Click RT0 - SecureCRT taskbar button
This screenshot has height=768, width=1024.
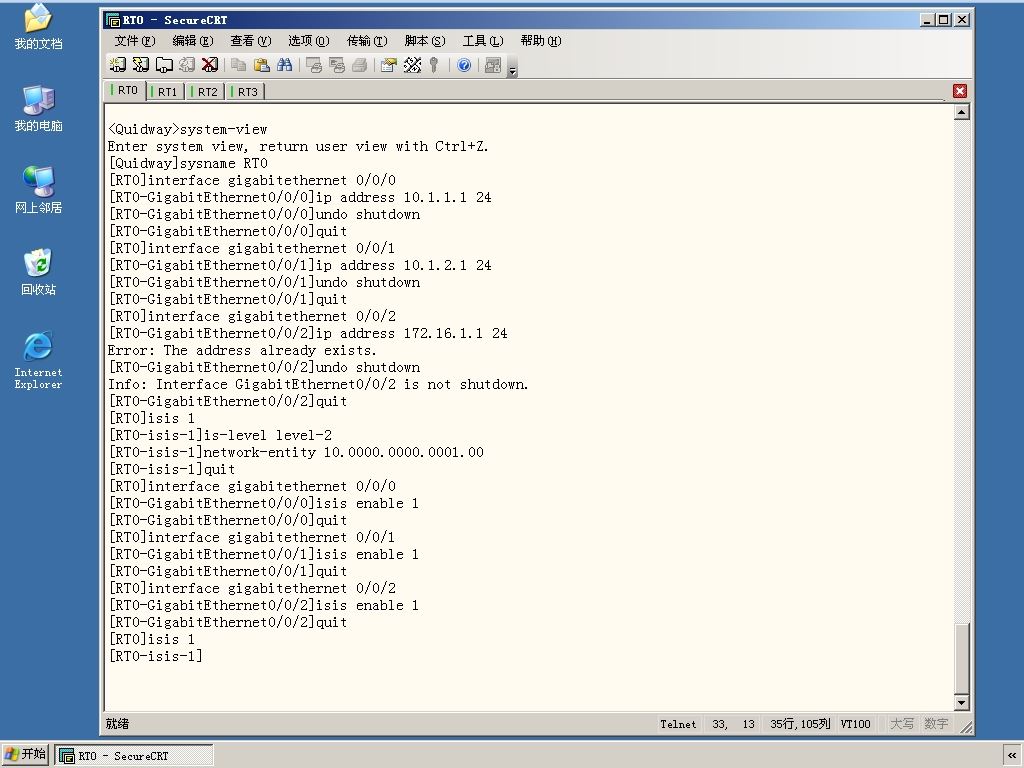[x=134, y=755]
